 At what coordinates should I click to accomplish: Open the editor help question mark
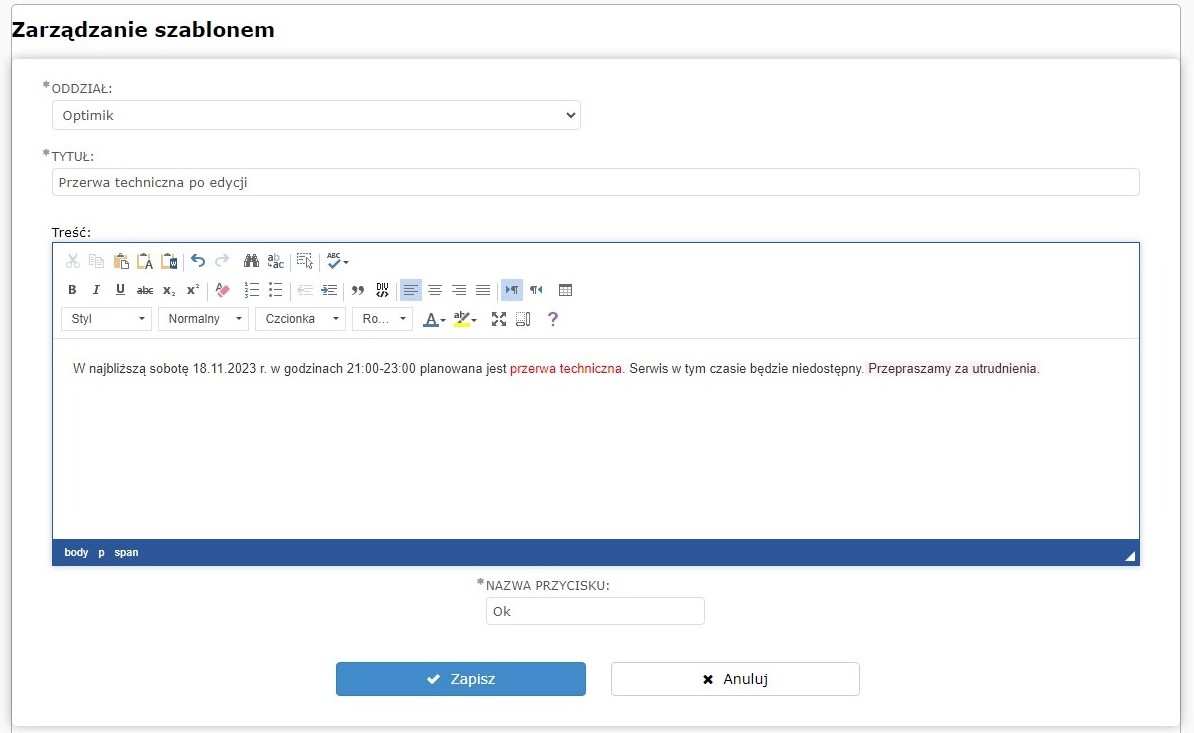click(x=552, y=319)
